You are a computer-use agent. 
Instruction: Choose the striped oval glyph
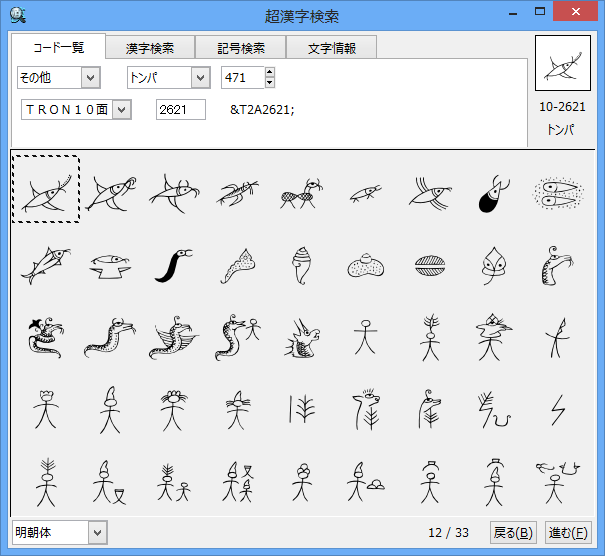tap(431, 266)
